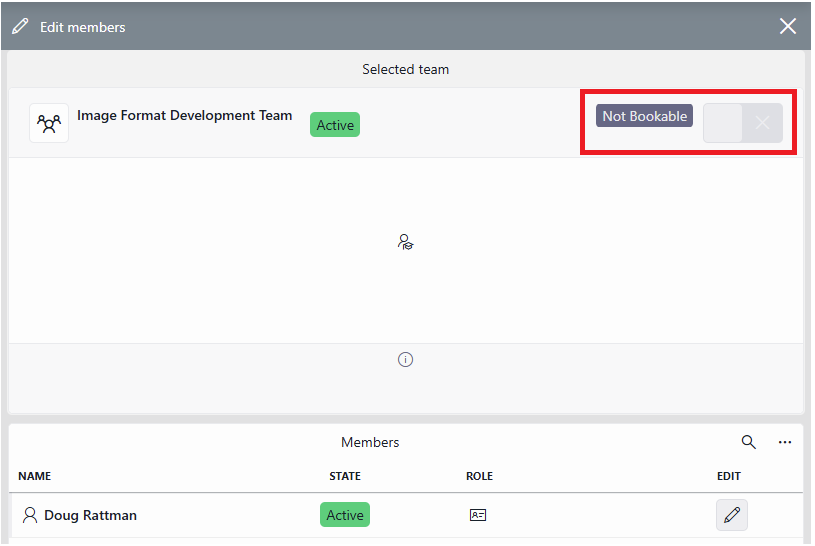The image size is (815, 546).
Task: Open the members search magnifier
Action: pos(748,442)
